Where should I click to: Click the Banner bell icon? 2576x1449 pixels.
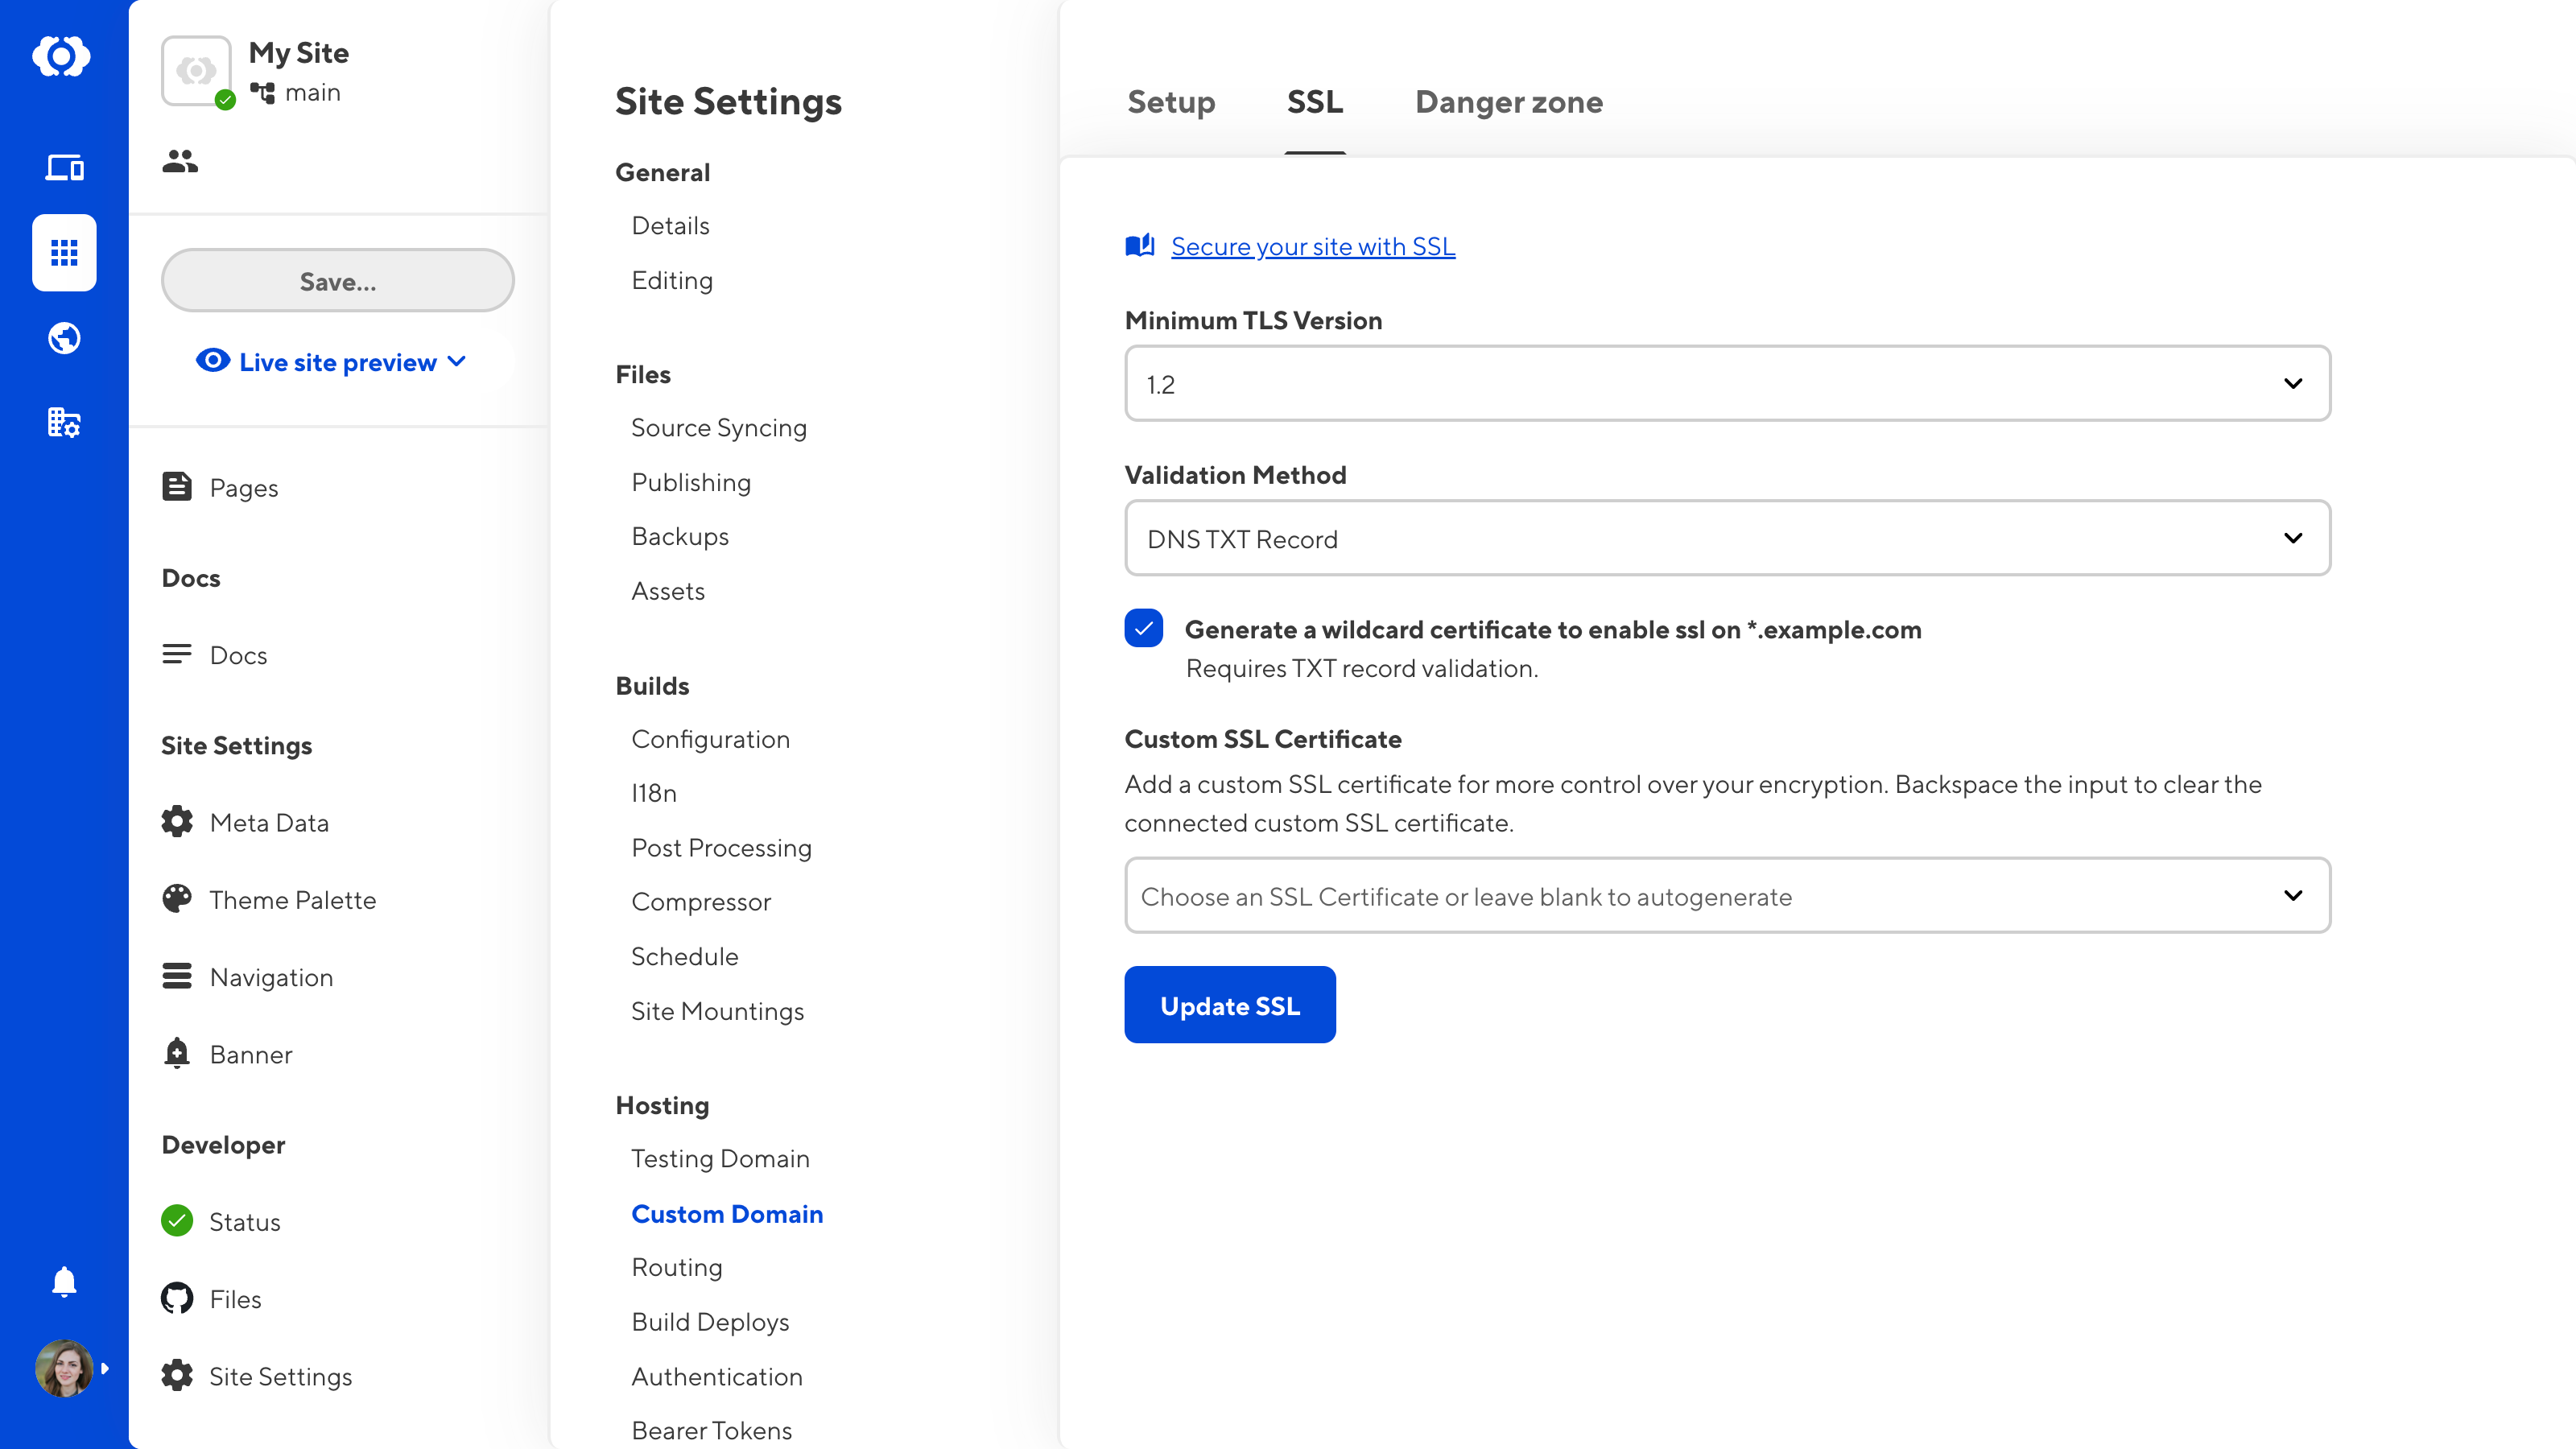point(177,1053)
